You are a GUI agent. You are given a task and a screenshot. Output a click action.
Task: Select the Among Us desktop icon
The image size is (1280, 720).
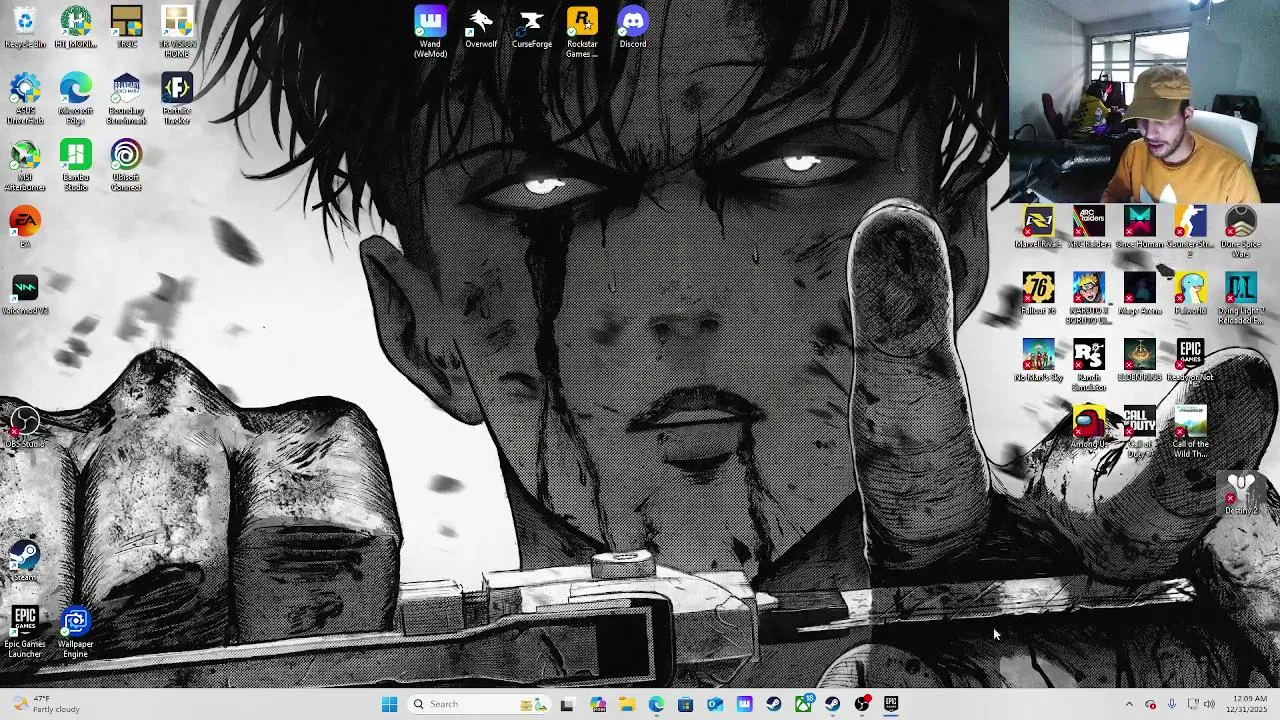tap(1089, 427)
